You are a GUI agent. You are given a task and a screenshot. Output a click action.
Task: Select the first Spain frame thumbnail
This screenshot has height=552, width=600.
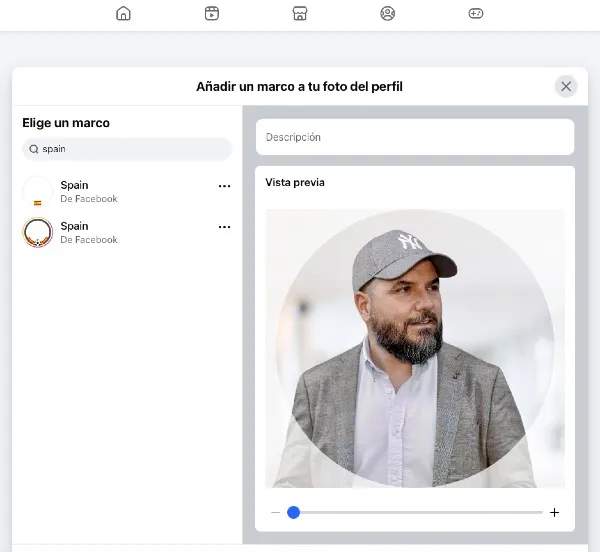tap(38, 191)
